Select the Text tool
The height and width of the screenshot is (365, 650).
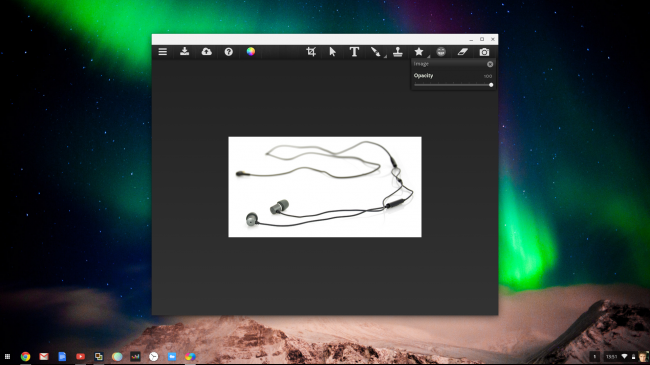coord(354,52)
